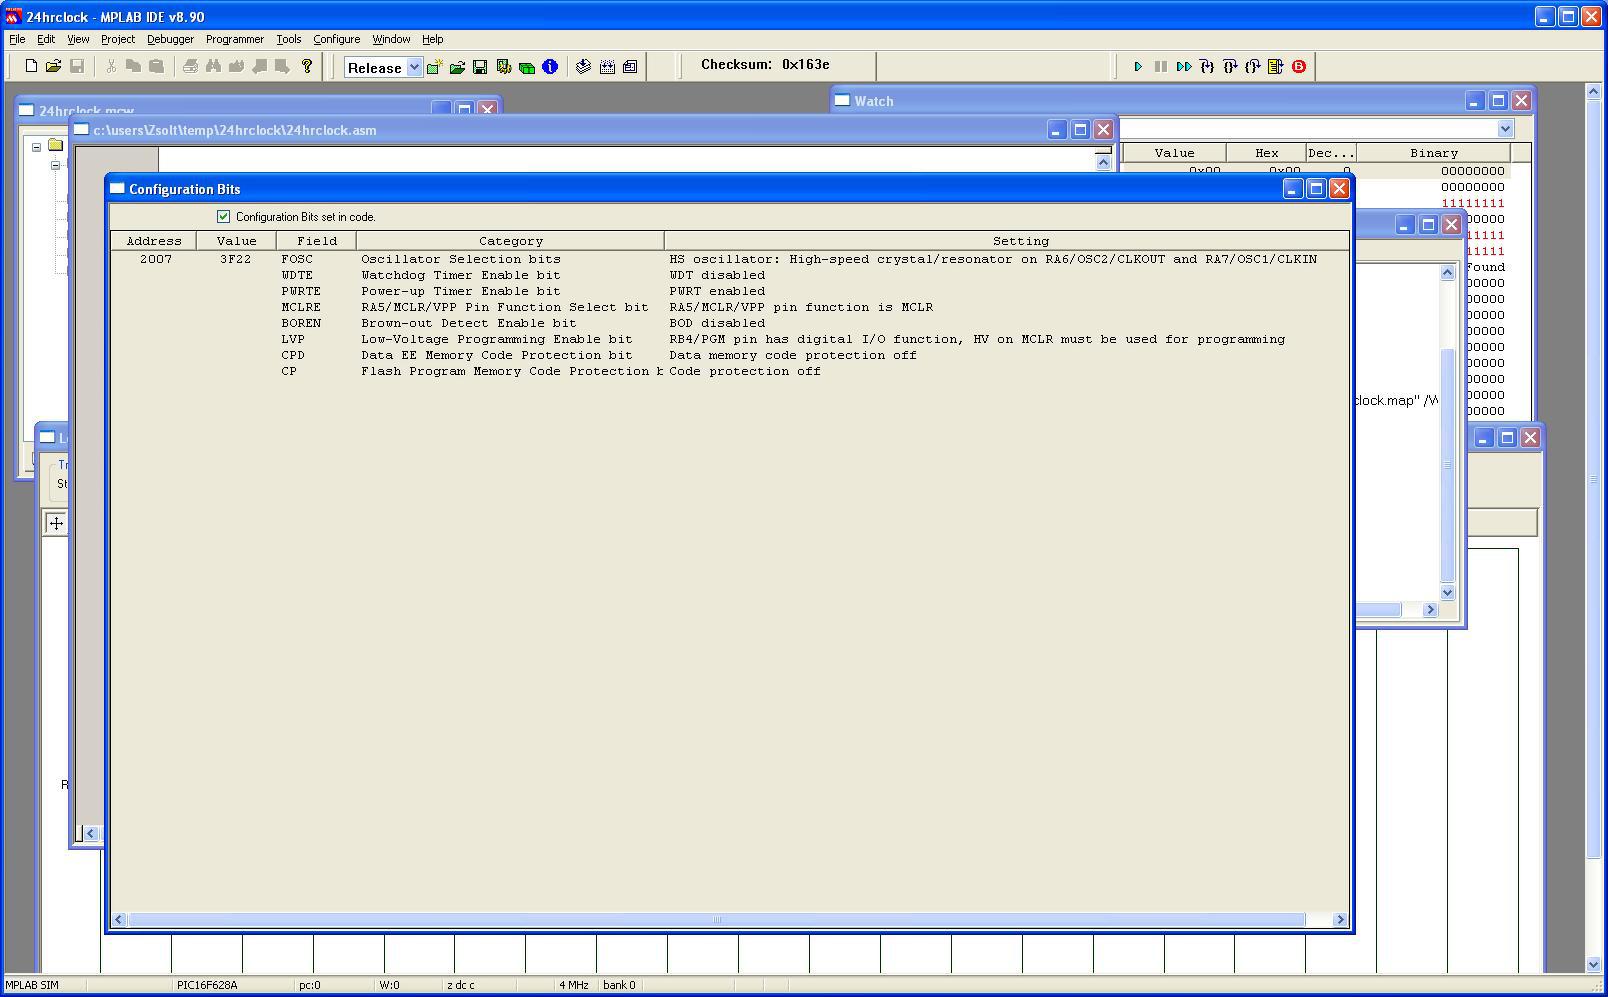
Task: Click the Value column header in Configuration Bits
Action: (x=237, y=241)
